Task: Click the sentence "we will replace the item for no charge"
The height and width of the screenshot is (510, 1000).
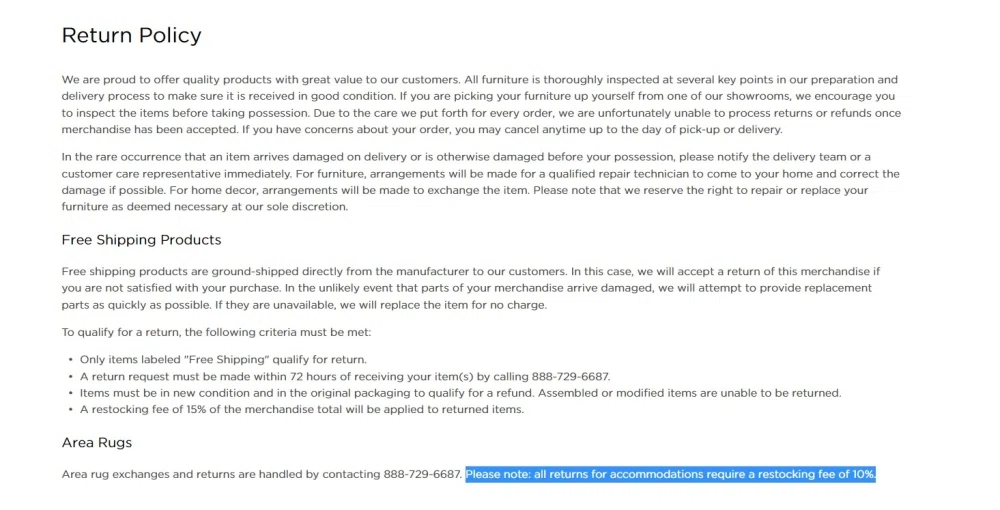Action: coord(444,305)
